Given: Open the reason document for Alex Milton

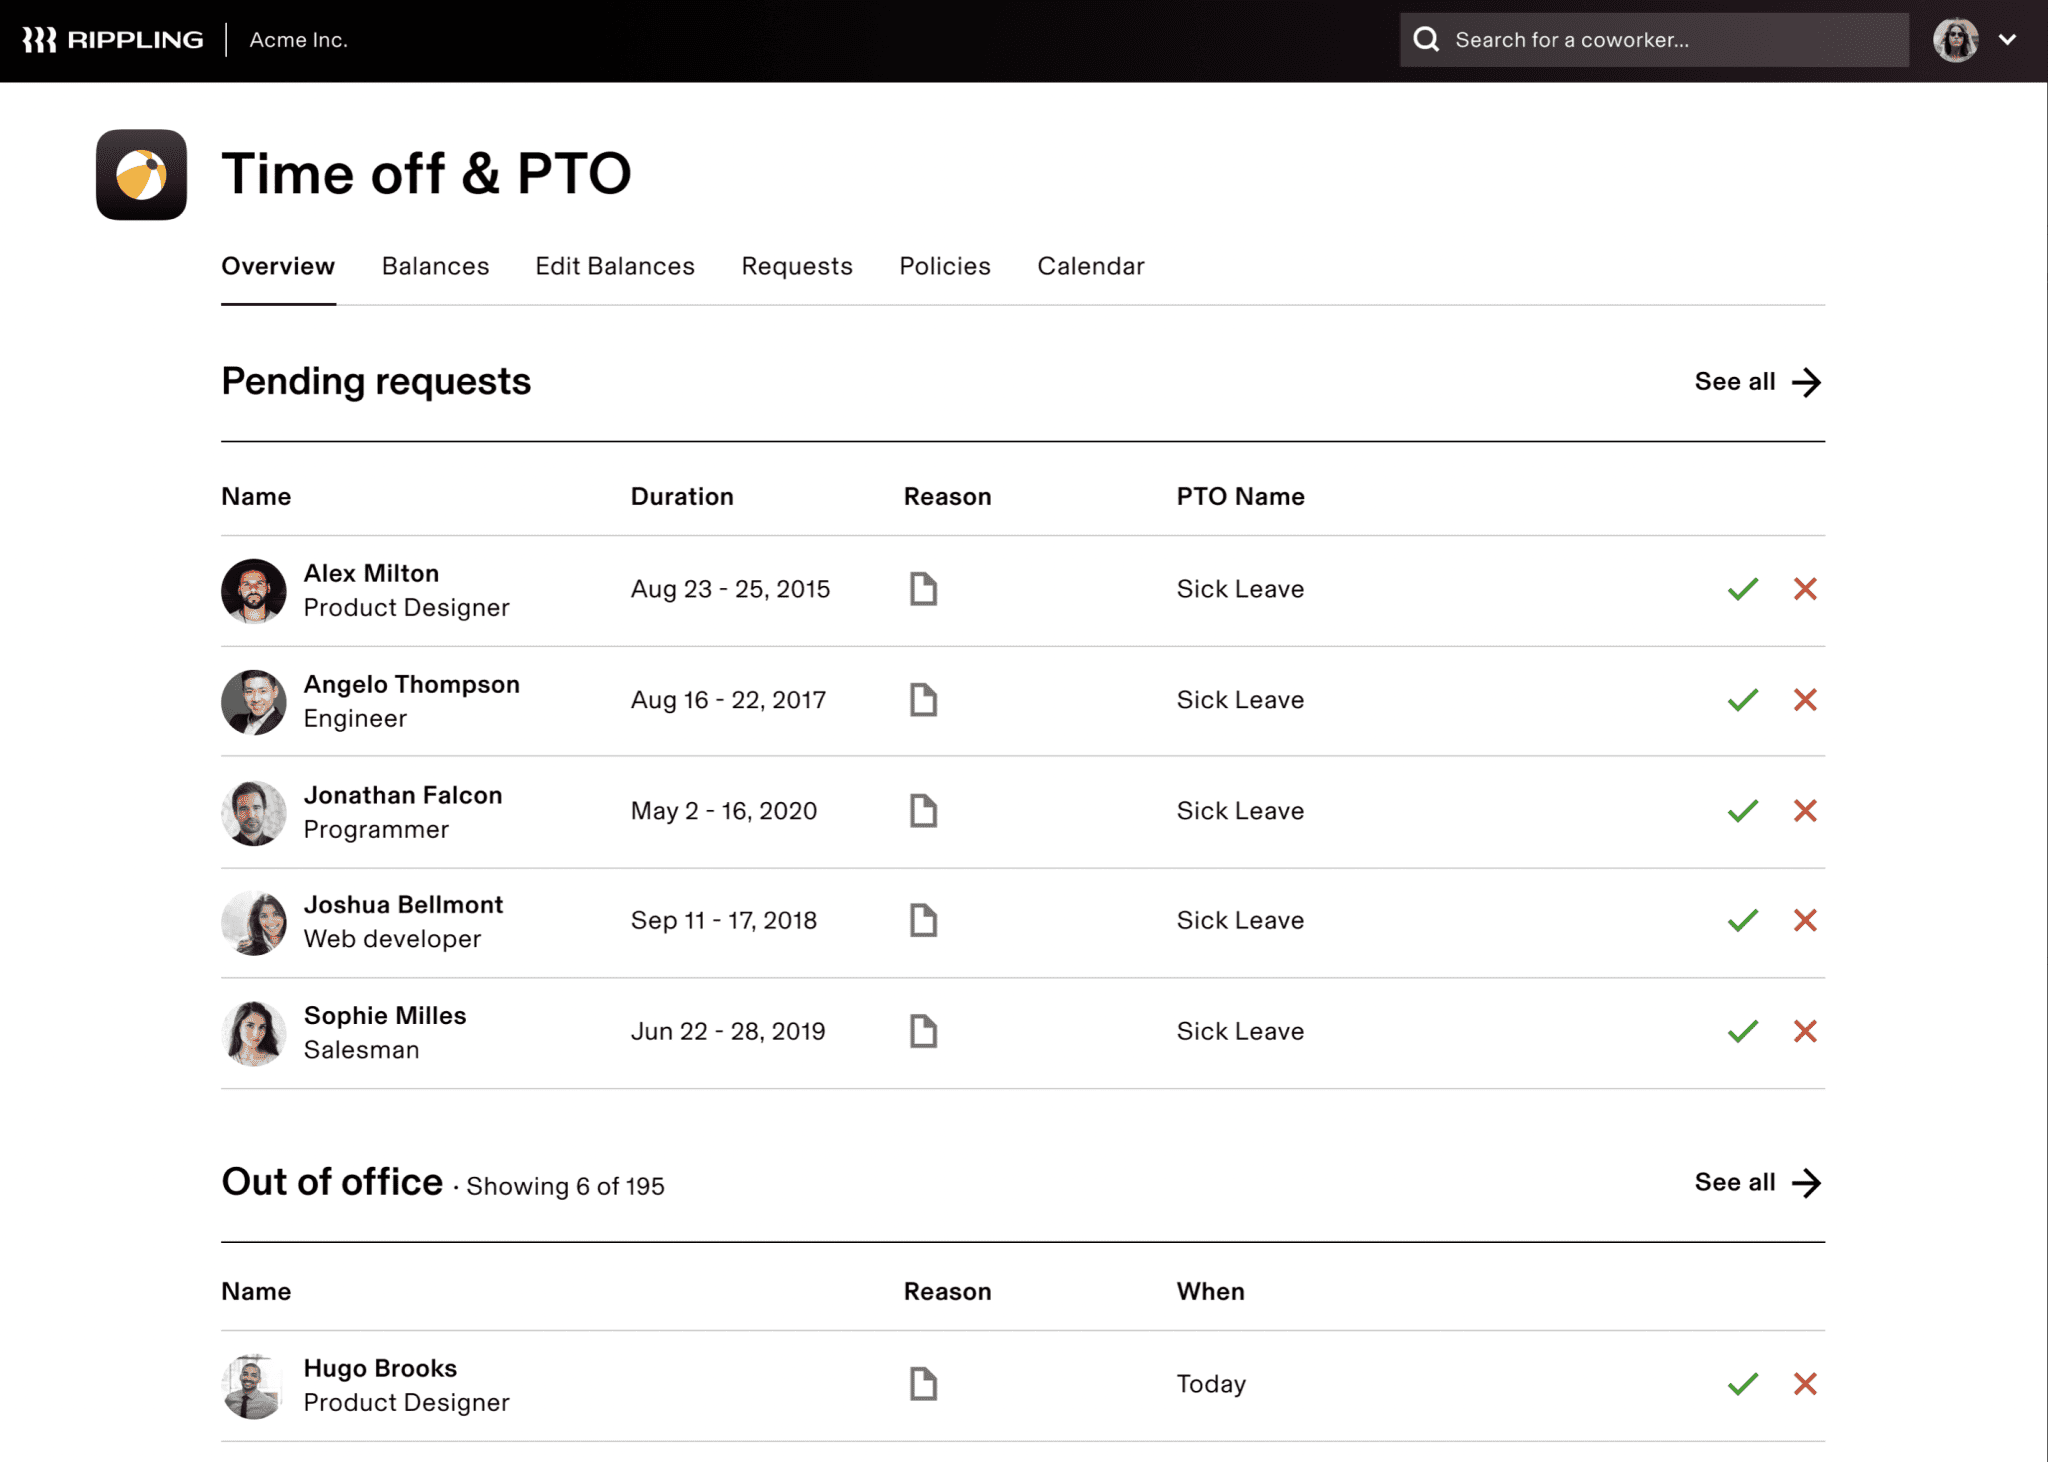Looking at the screenshot, I should coord(921,589).
